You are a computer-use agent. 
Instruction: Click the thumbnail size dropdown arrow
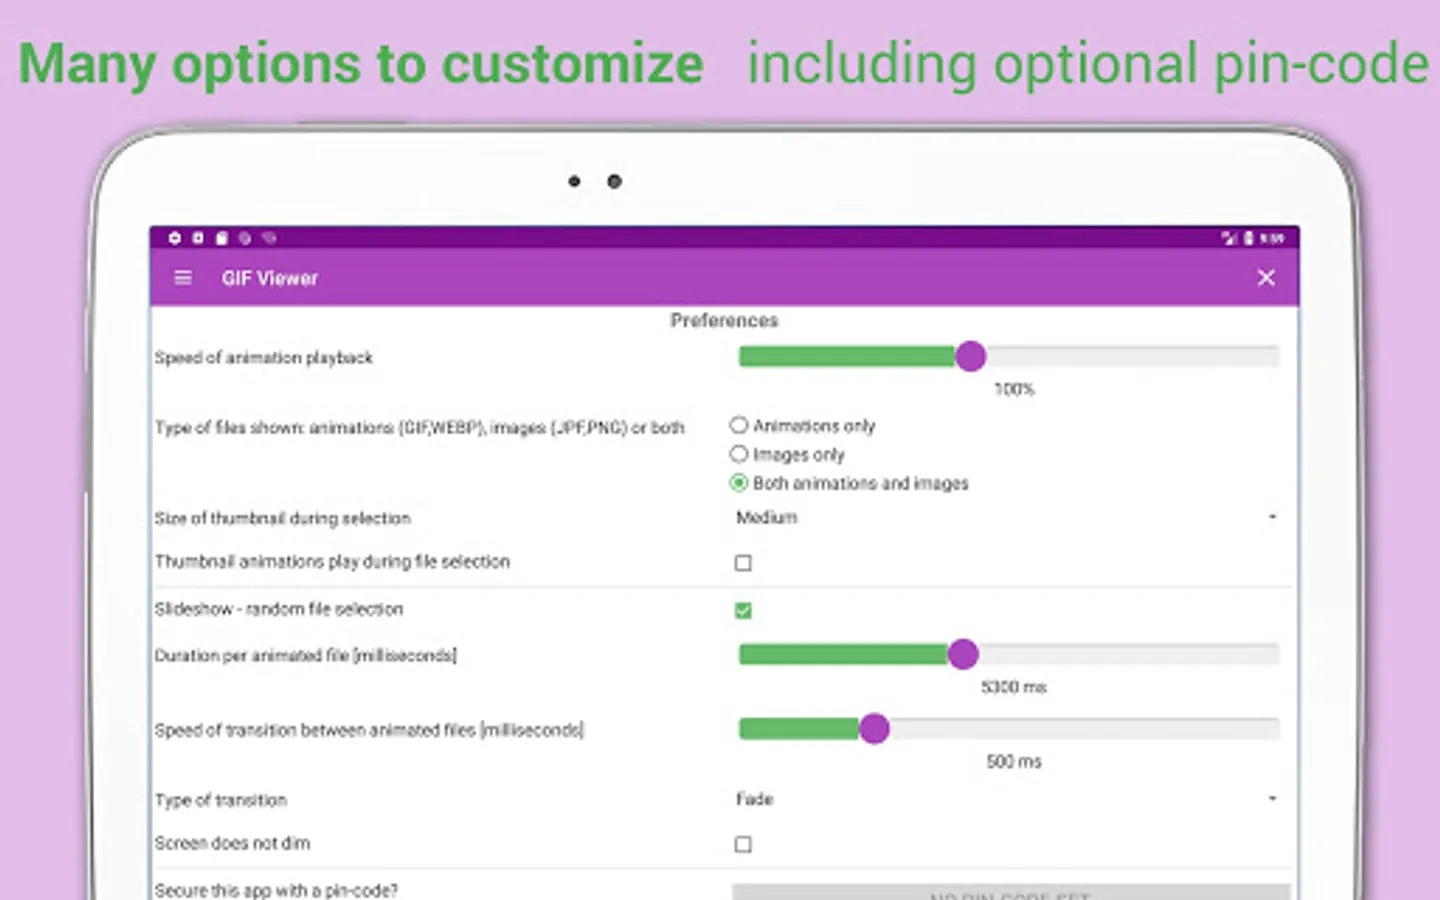point(1272,517)
